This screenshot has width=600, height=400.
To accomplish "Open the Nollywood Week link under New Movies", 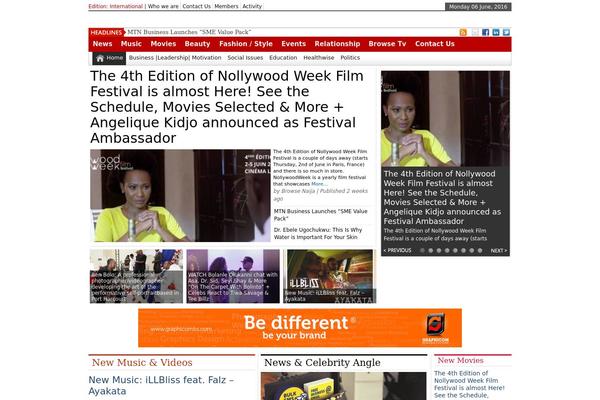I will (x=469, y=384).
